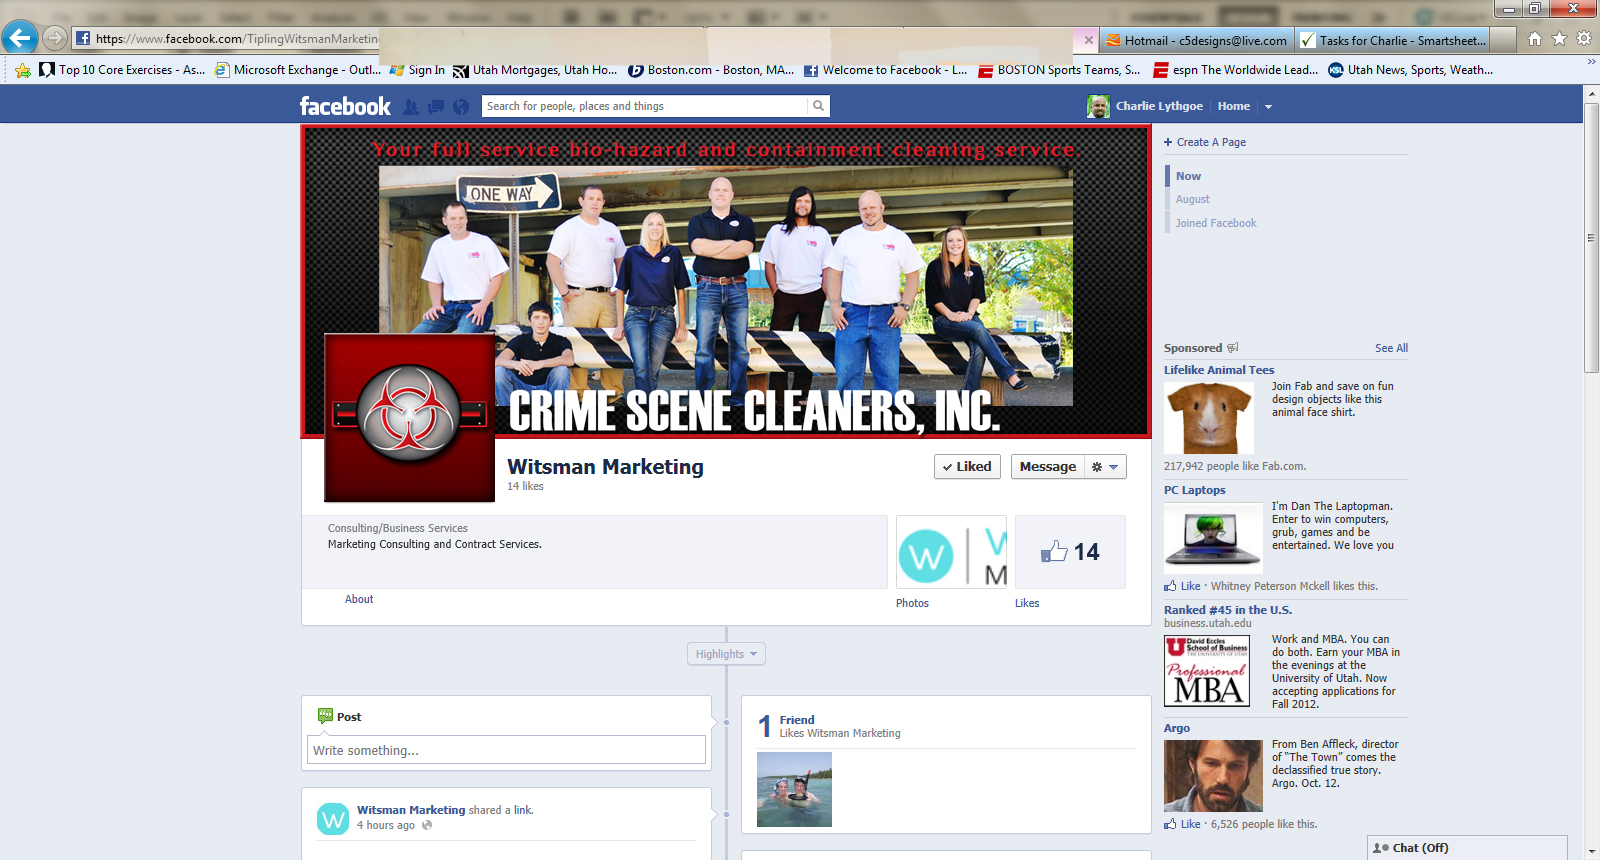
Task: Switch to the Hotmail tab
Action: (x=1196, y=40)
